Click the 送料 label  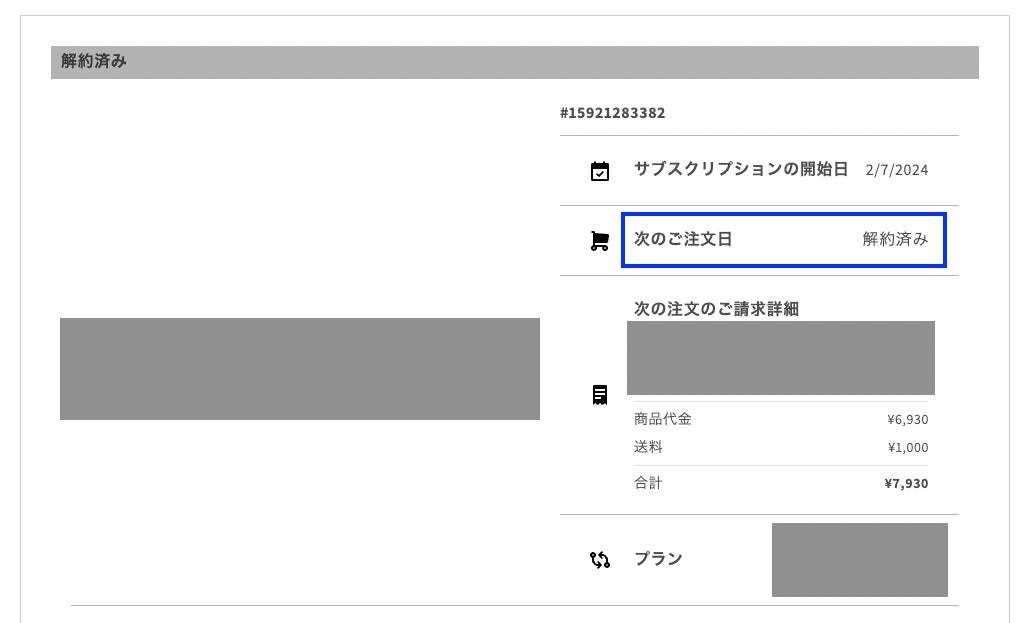(648, 447)
